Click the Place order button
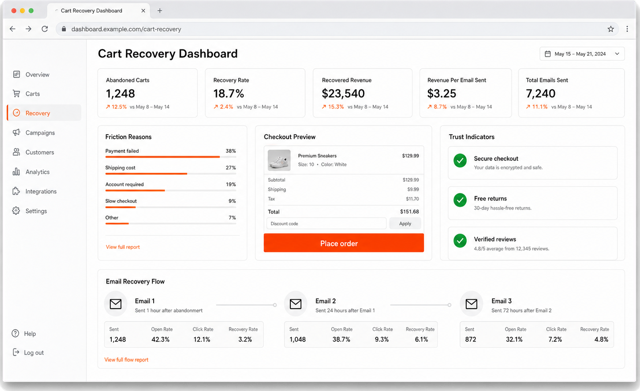 point(344,243)
